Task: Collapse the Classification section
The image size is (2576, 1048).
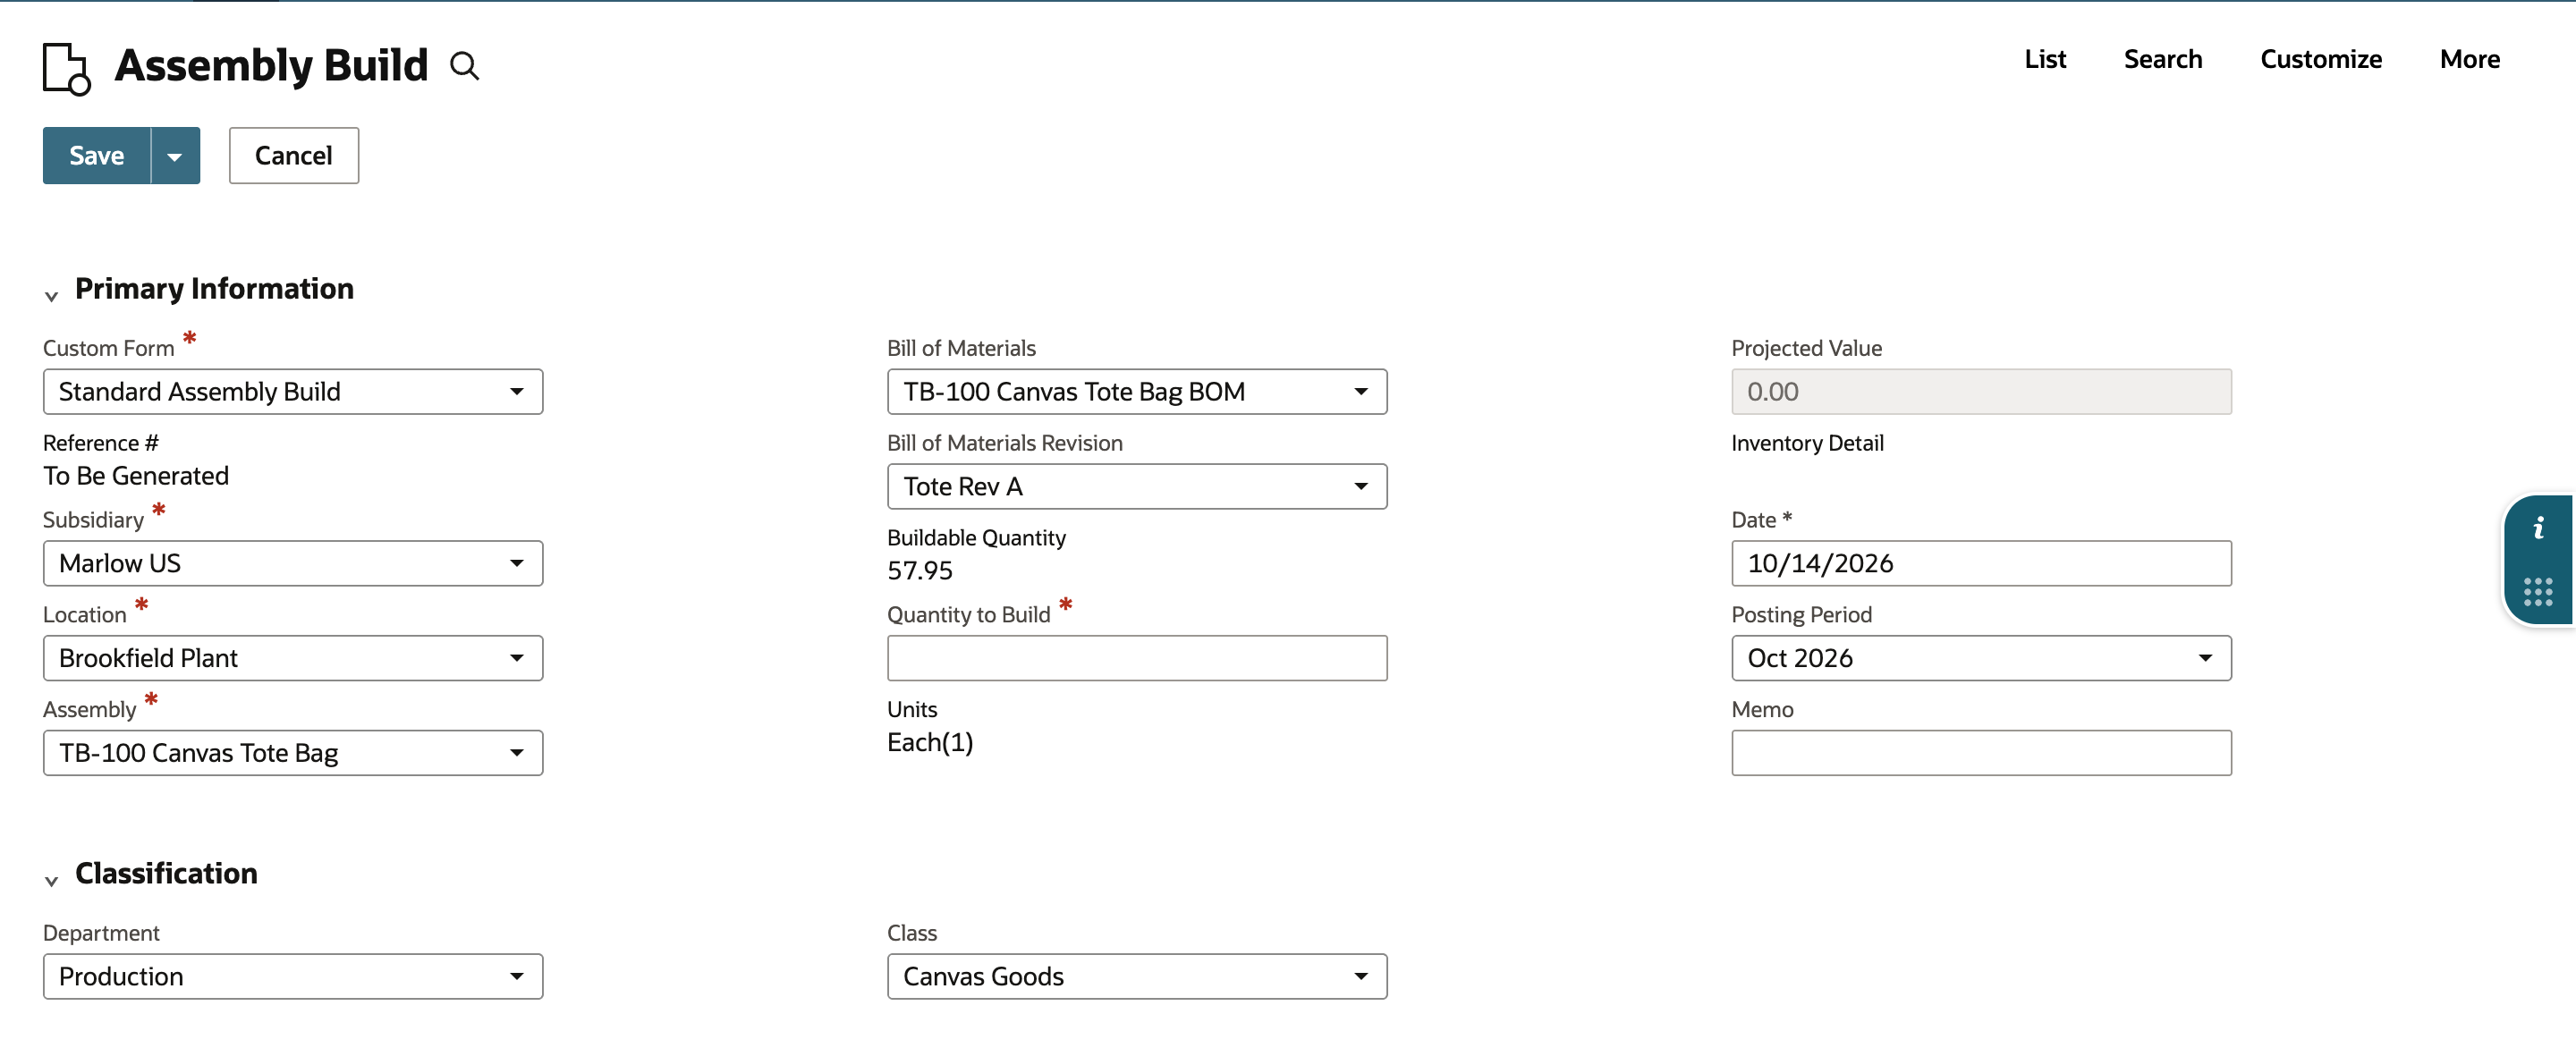Action: pyautogui.click(x=51, y=880)
